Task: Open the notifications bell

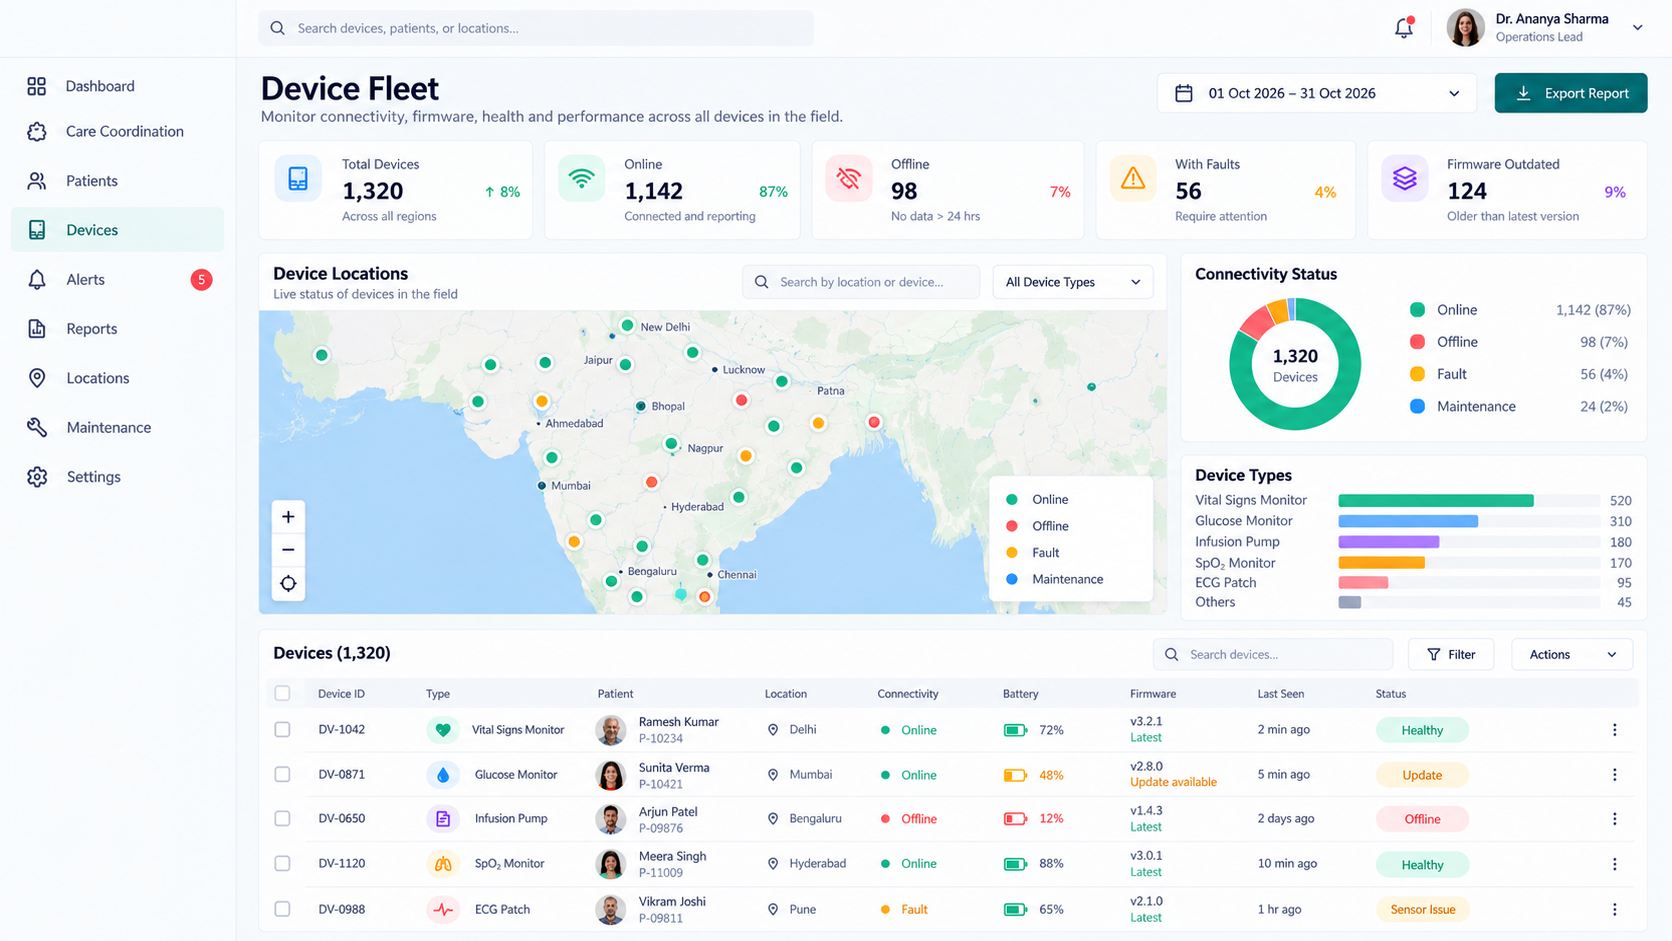Action: pyautogui.click(x=1404, y=28)
